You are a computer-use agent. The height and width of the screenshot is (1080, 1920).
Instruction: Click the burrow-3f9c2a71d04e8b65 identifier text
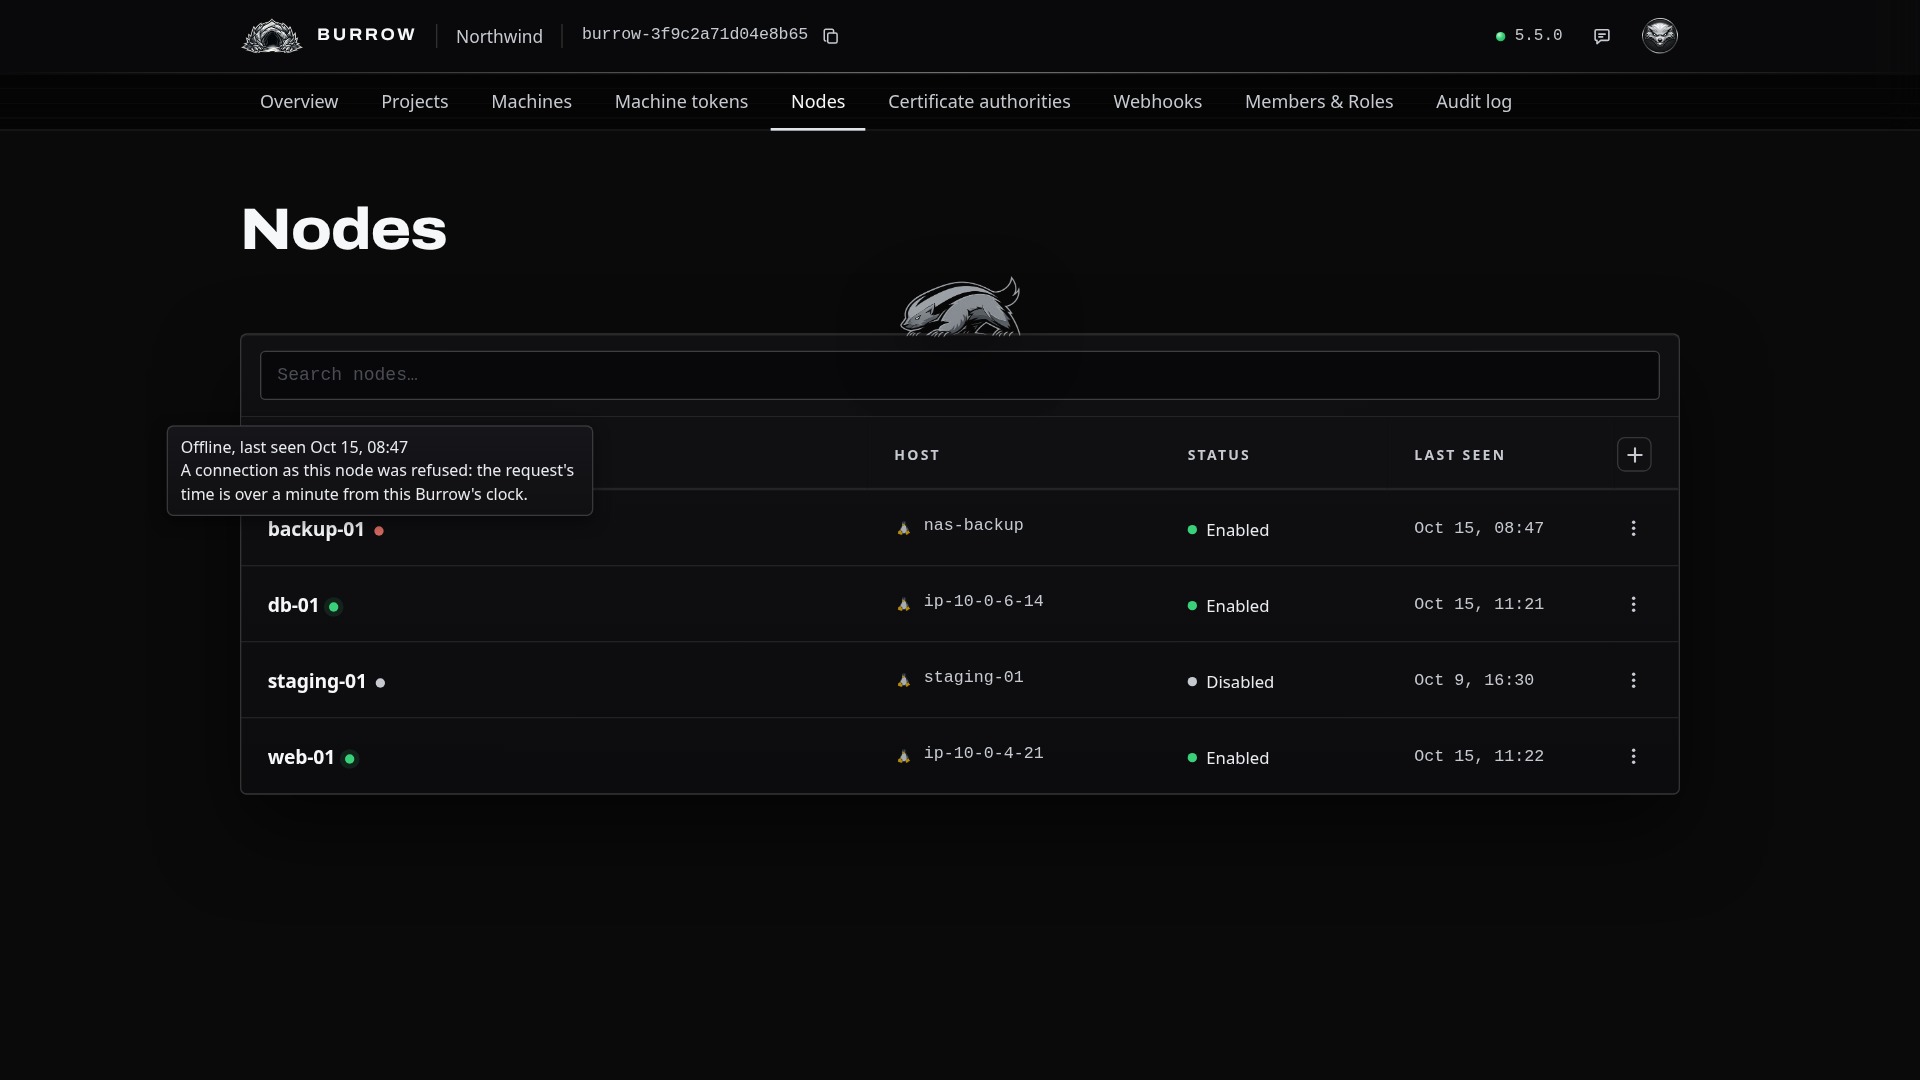point(695,35)
